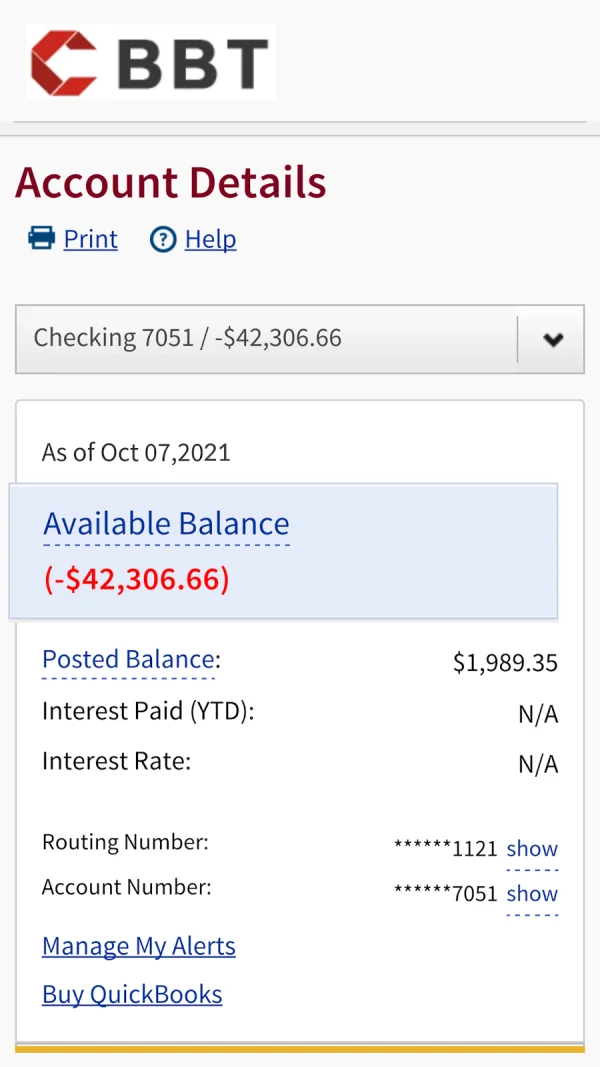
Task: Click the masked account number ending 7051
Action: click(446, 893)
